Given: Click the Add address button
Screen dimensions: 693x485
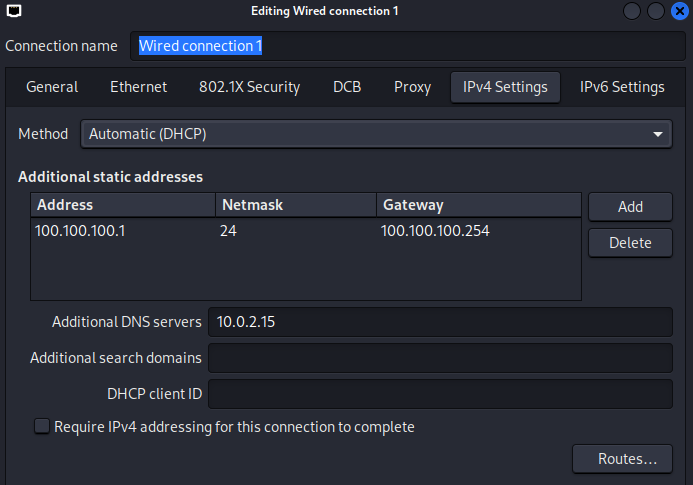Looking at the screenshot, I should point(630,206).
